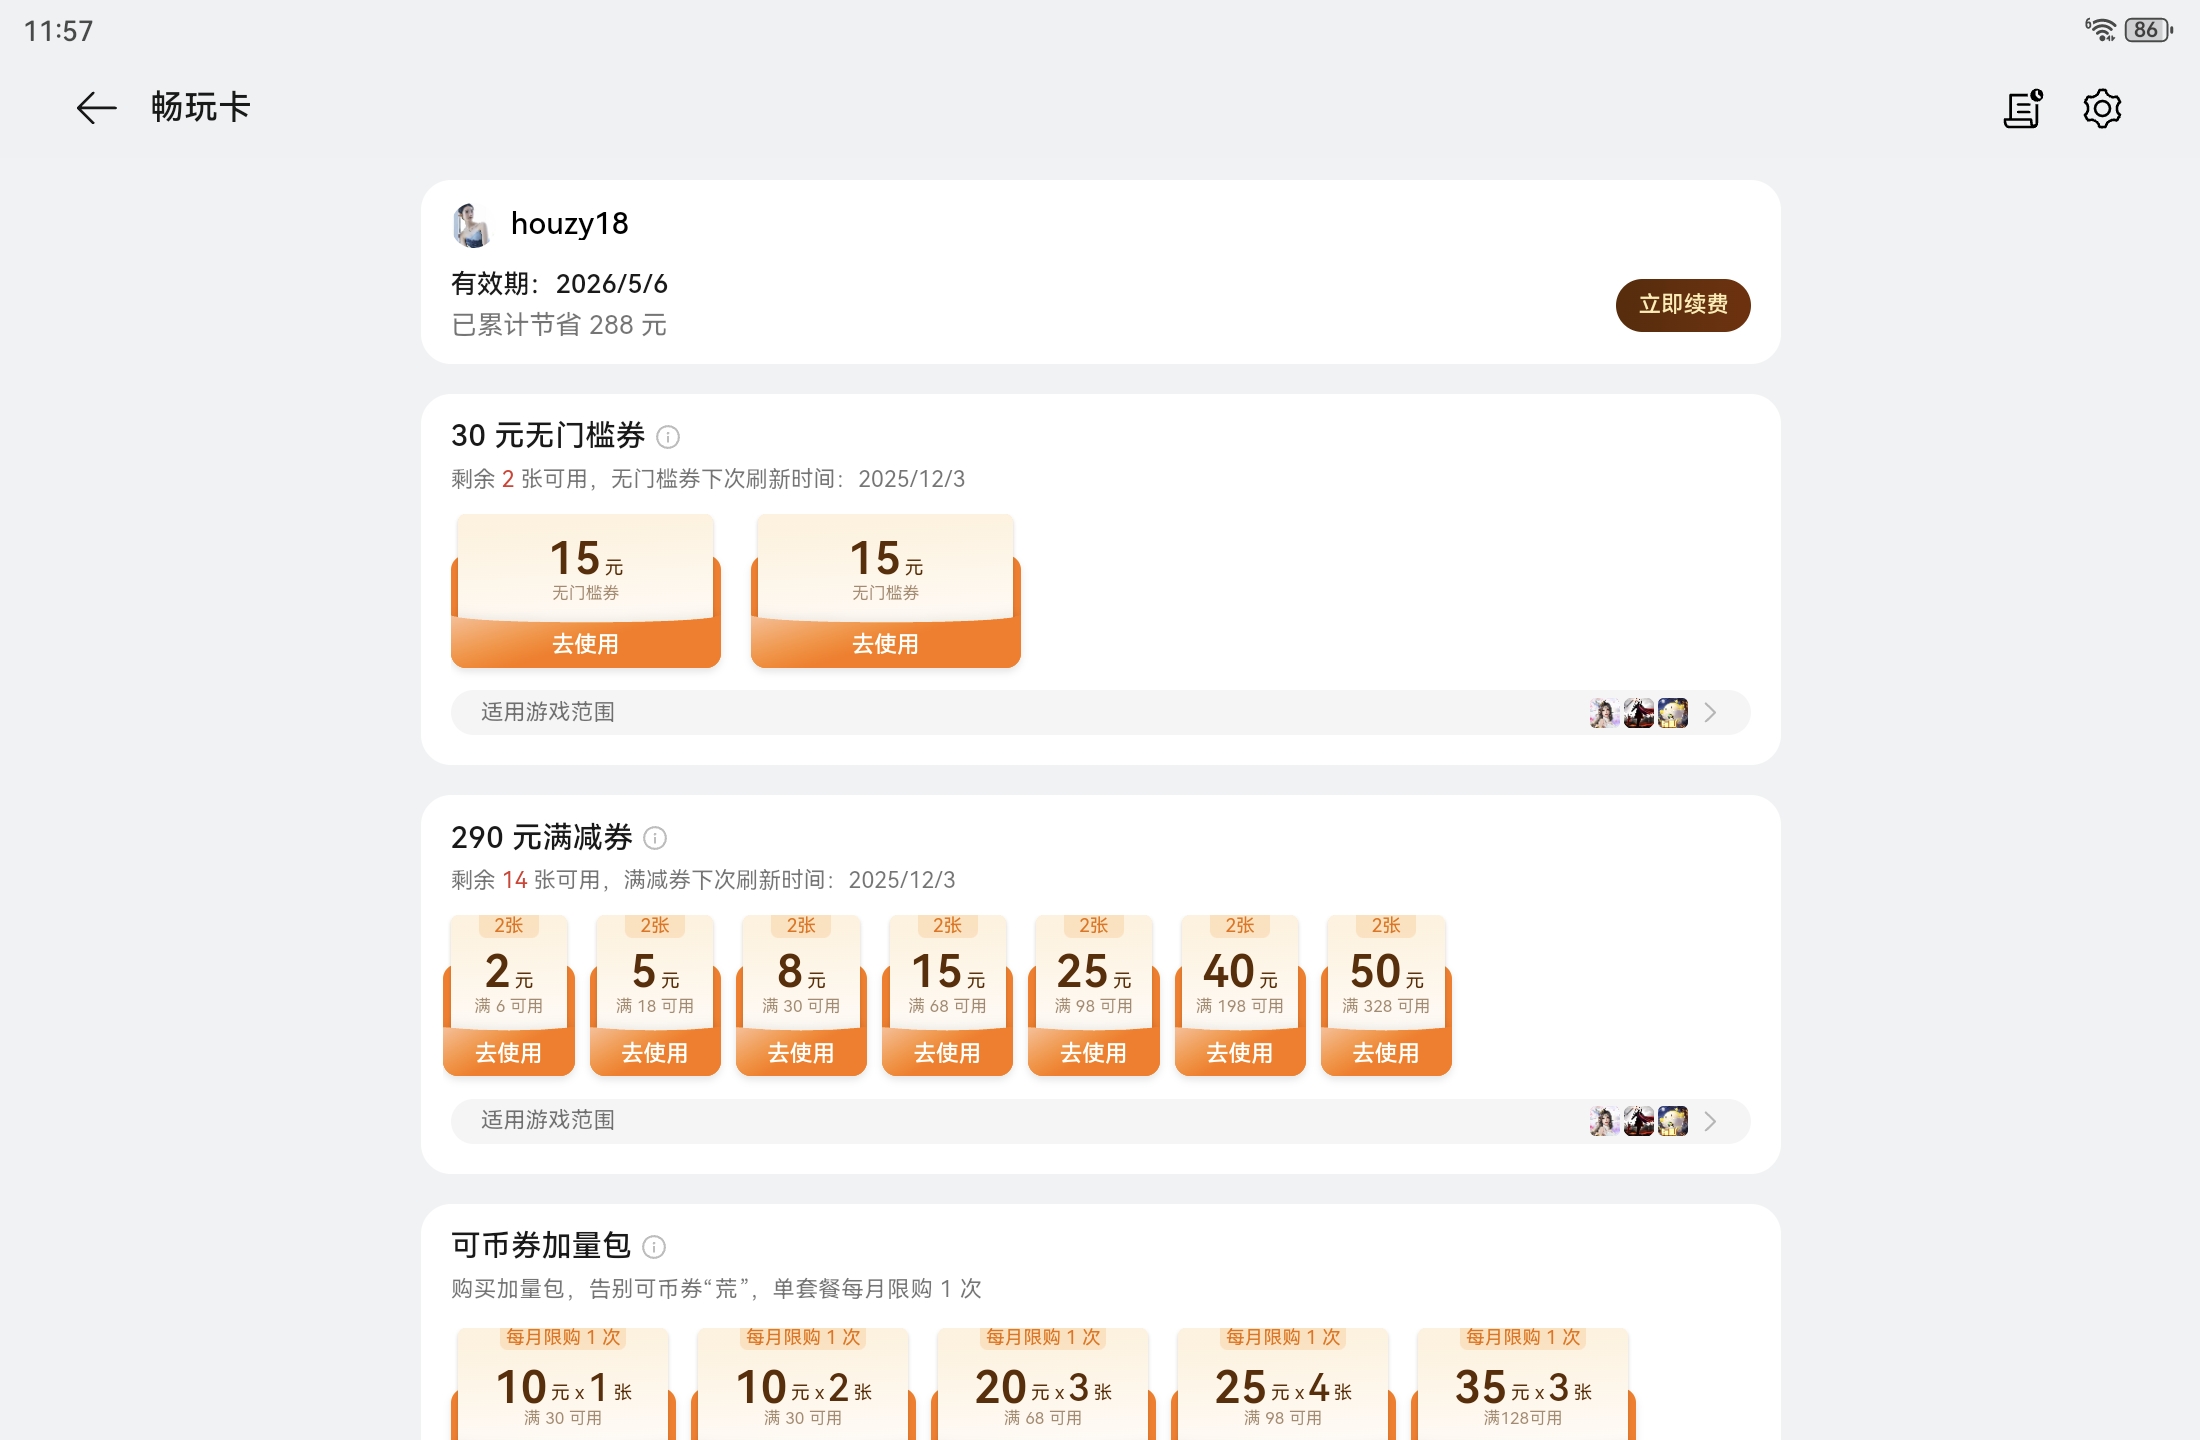The height and width of the screenshot is (1440, 2200).
Task: Use the 2 元 满 6 coupon
Action: 508,1052
